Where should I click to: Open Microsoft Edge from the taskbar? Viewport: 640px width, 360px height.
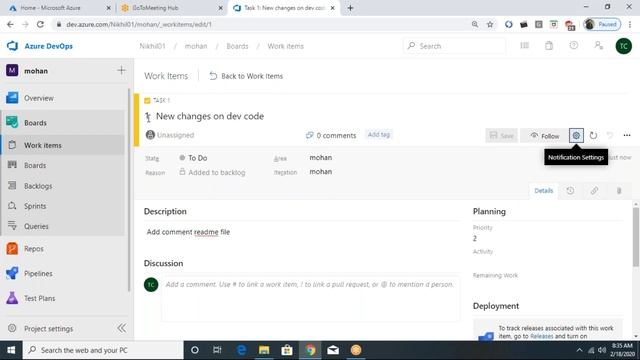click(x=241, y=350)
